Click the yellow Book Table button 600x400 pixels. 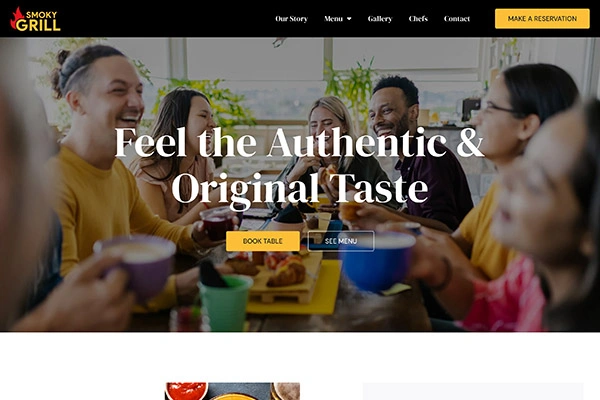click(x=263, y=241)
